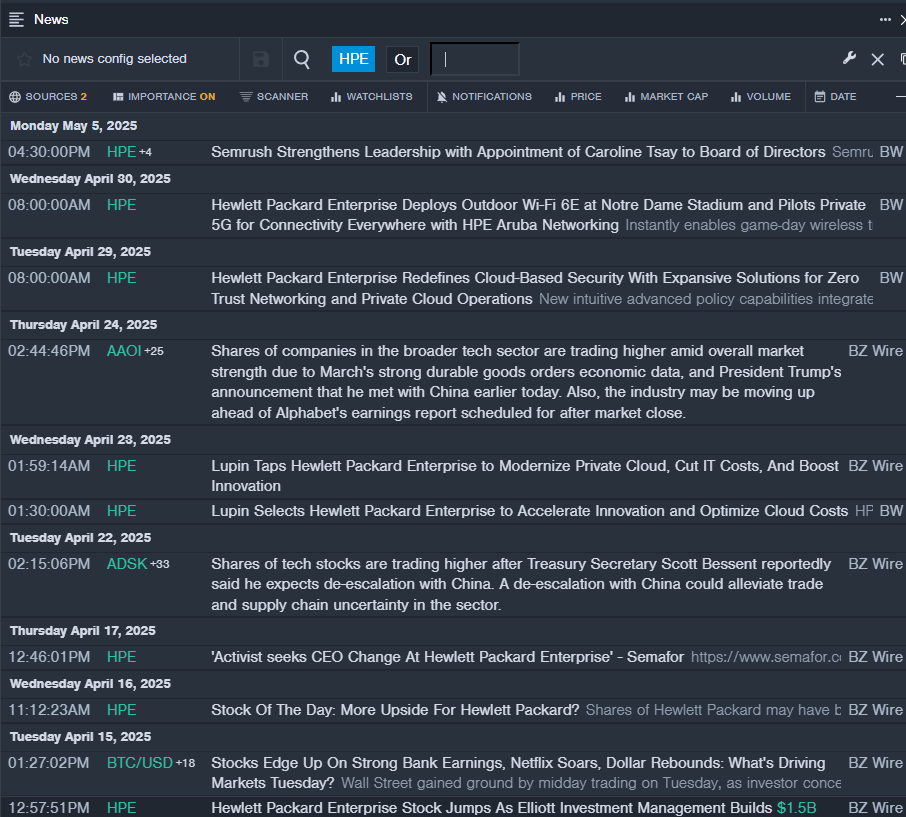Click the ADSK ticker symbol
This screenshot has height=817, width=906.
click(x=127, y=564)
